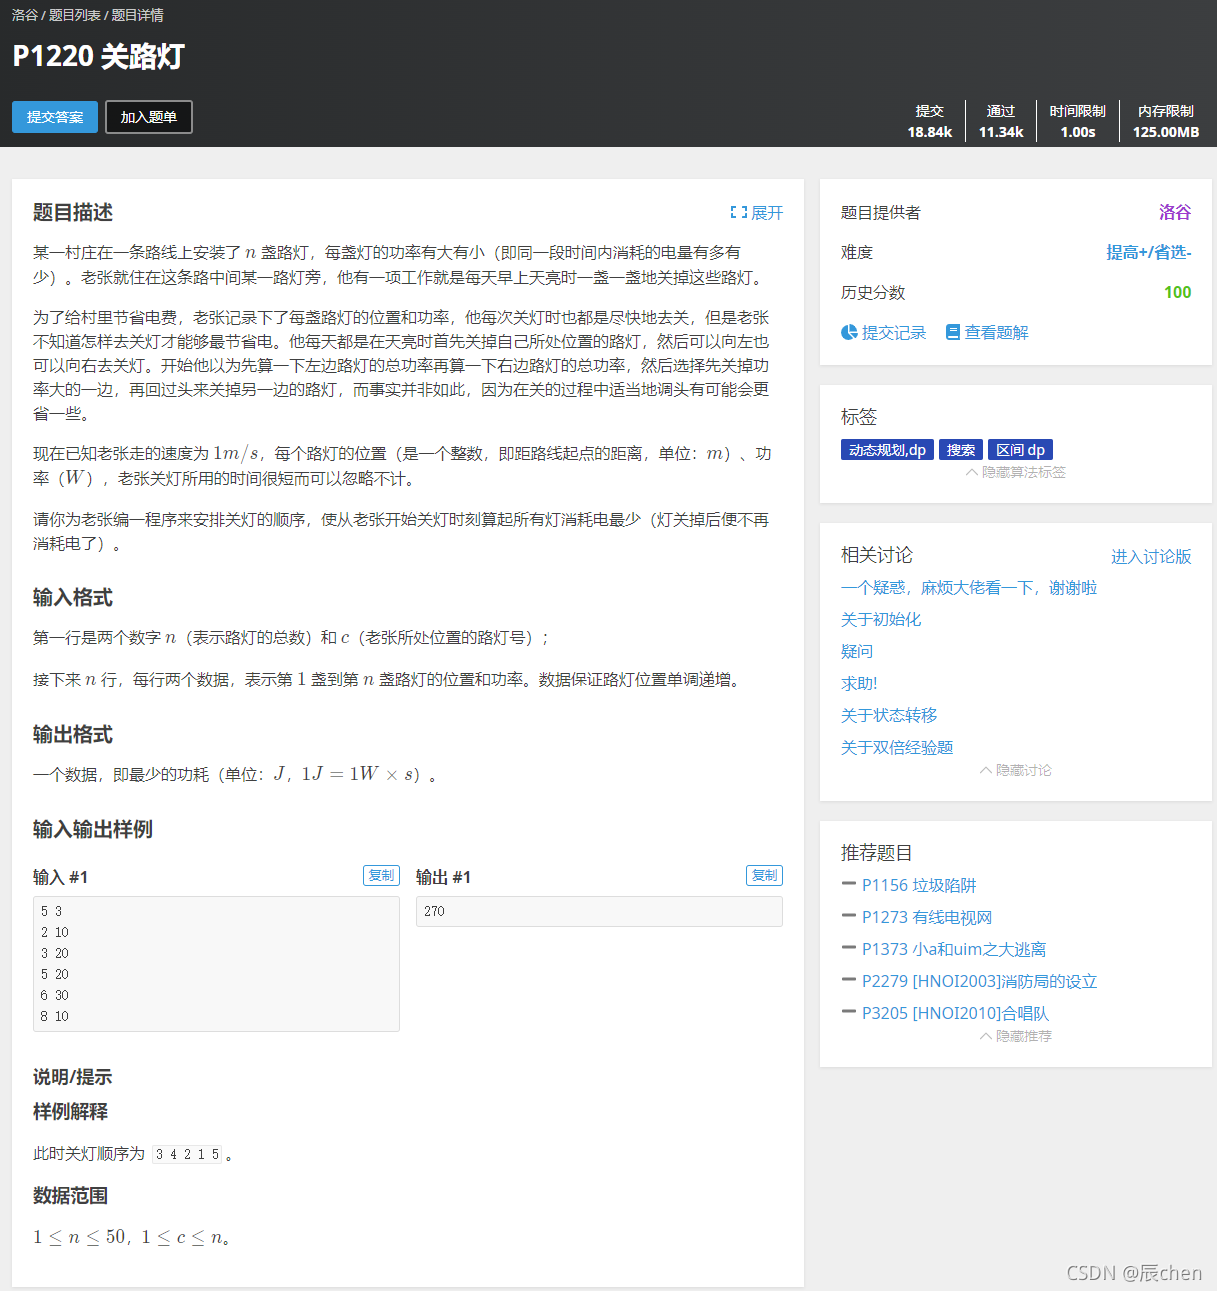The image size is (1217, 1291).
Task: Click the P1220 关路灯 title
Action: pos(98,56)
